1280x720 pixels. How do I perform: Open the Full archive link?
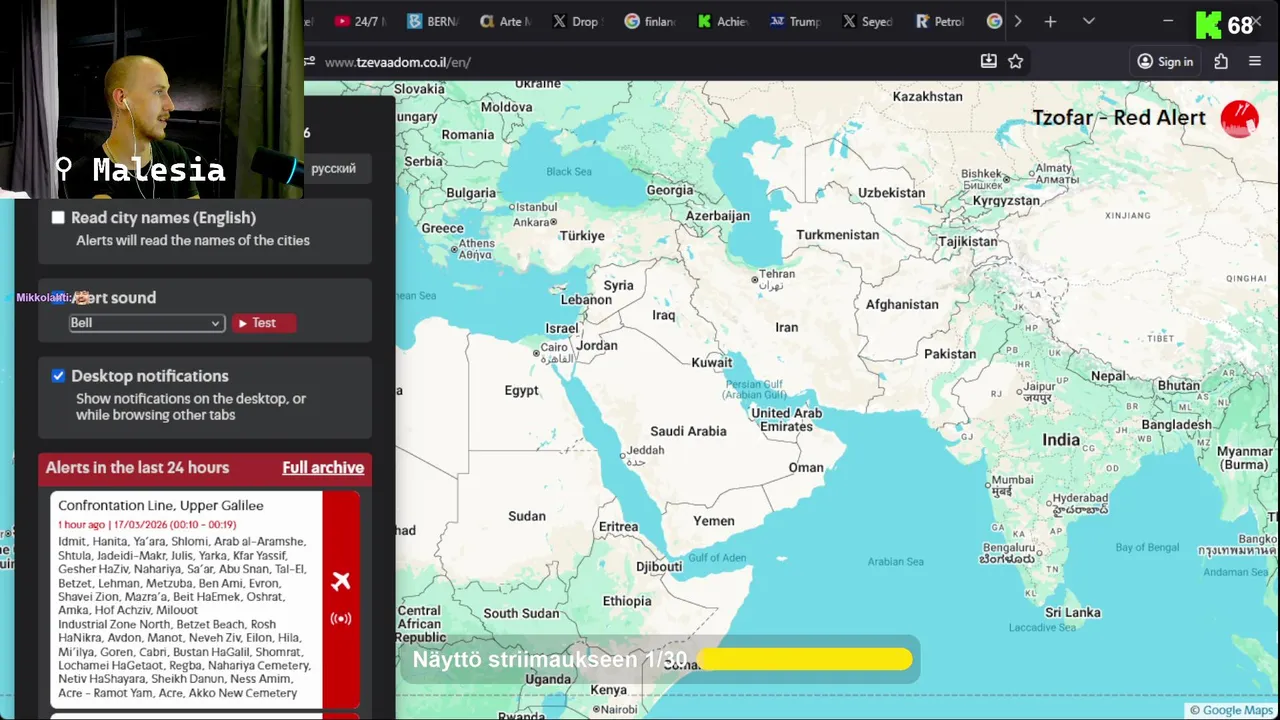coord(323,468)
